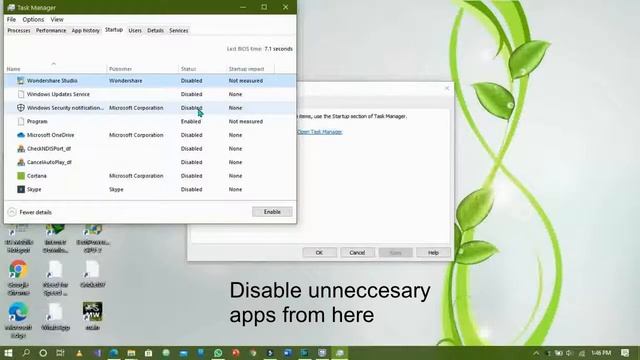Open Microsoft Edge from taskbar
Screen dimensions: 640x360
click(x=113, y=353)
